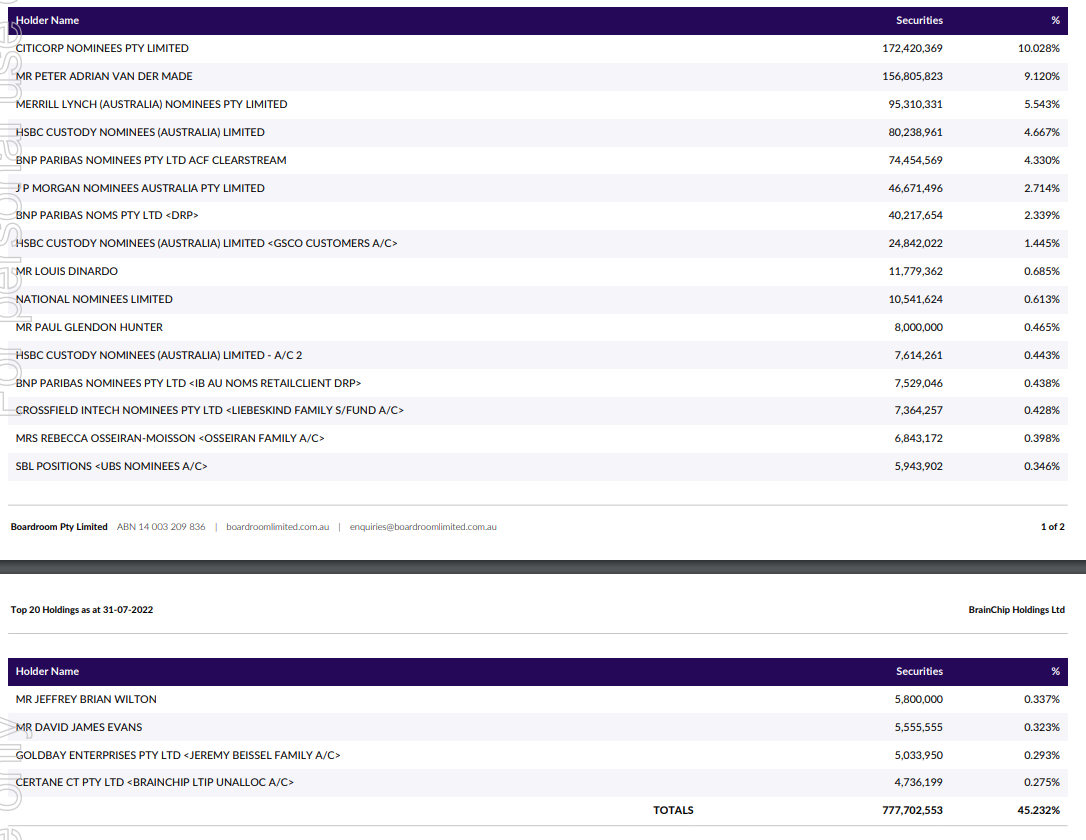The image size is (1086, 840).
Task: Click J P MORGAN NOMINEES AUSTRALIA holder name
Action: point(140,188)
